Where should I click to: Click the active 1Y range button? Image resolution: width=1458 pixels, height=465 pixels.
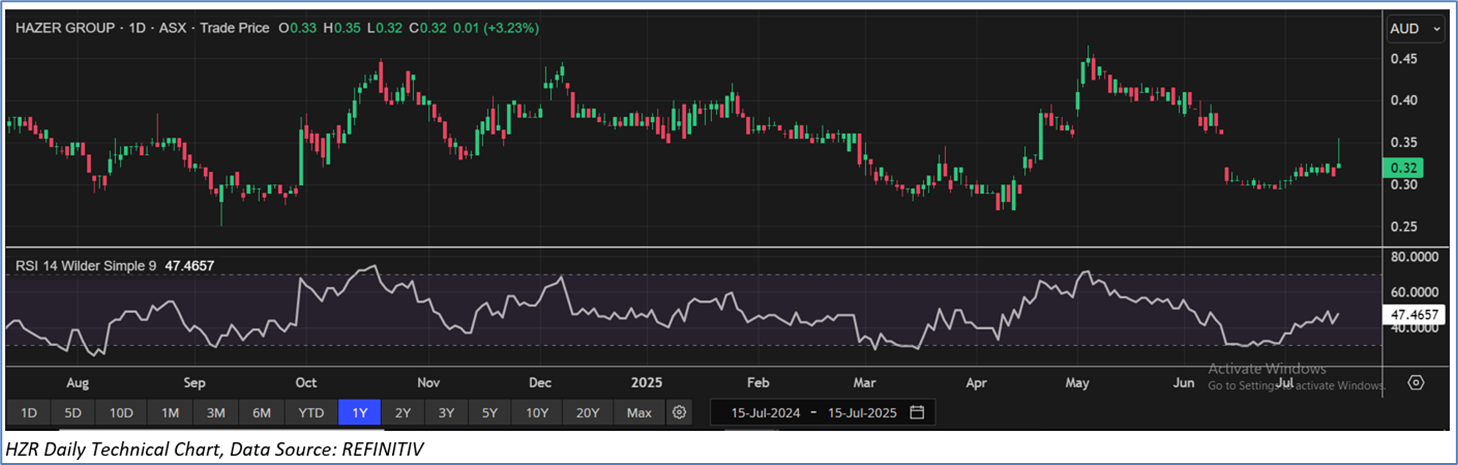click(359, 412)
